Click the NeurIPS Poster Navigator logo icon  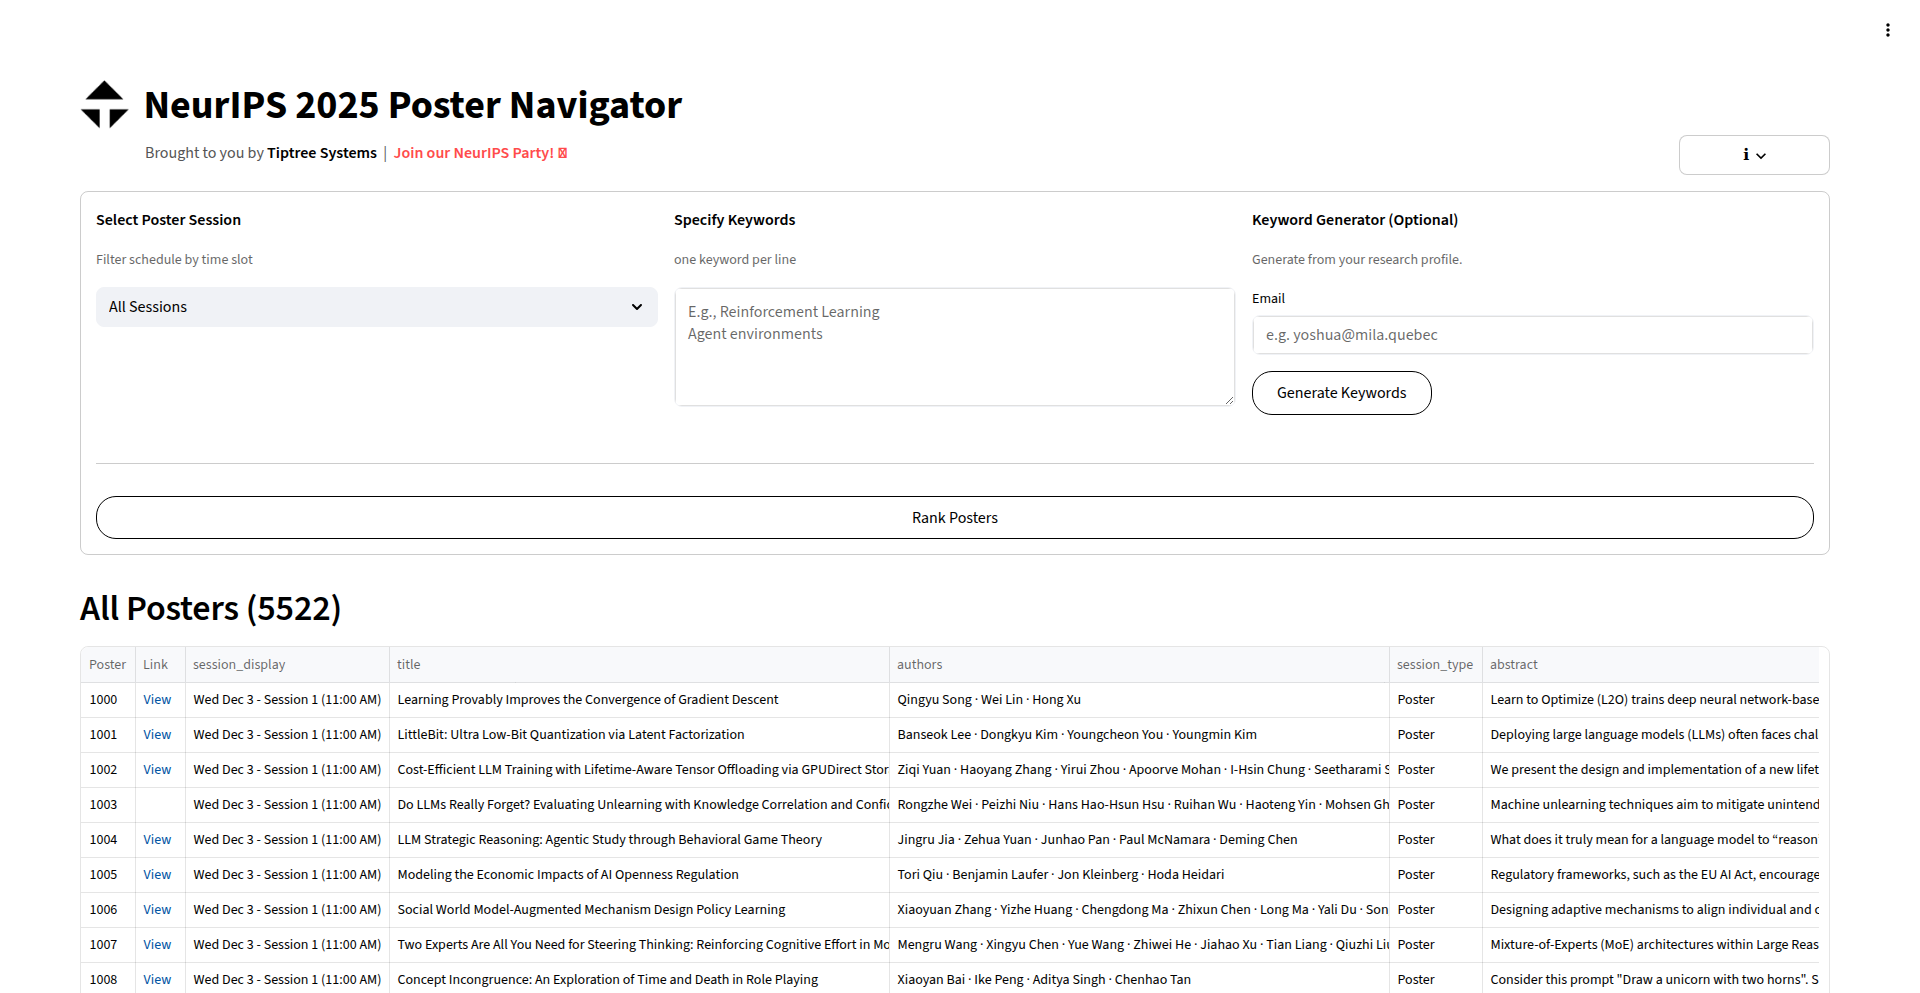coord(104,104)
